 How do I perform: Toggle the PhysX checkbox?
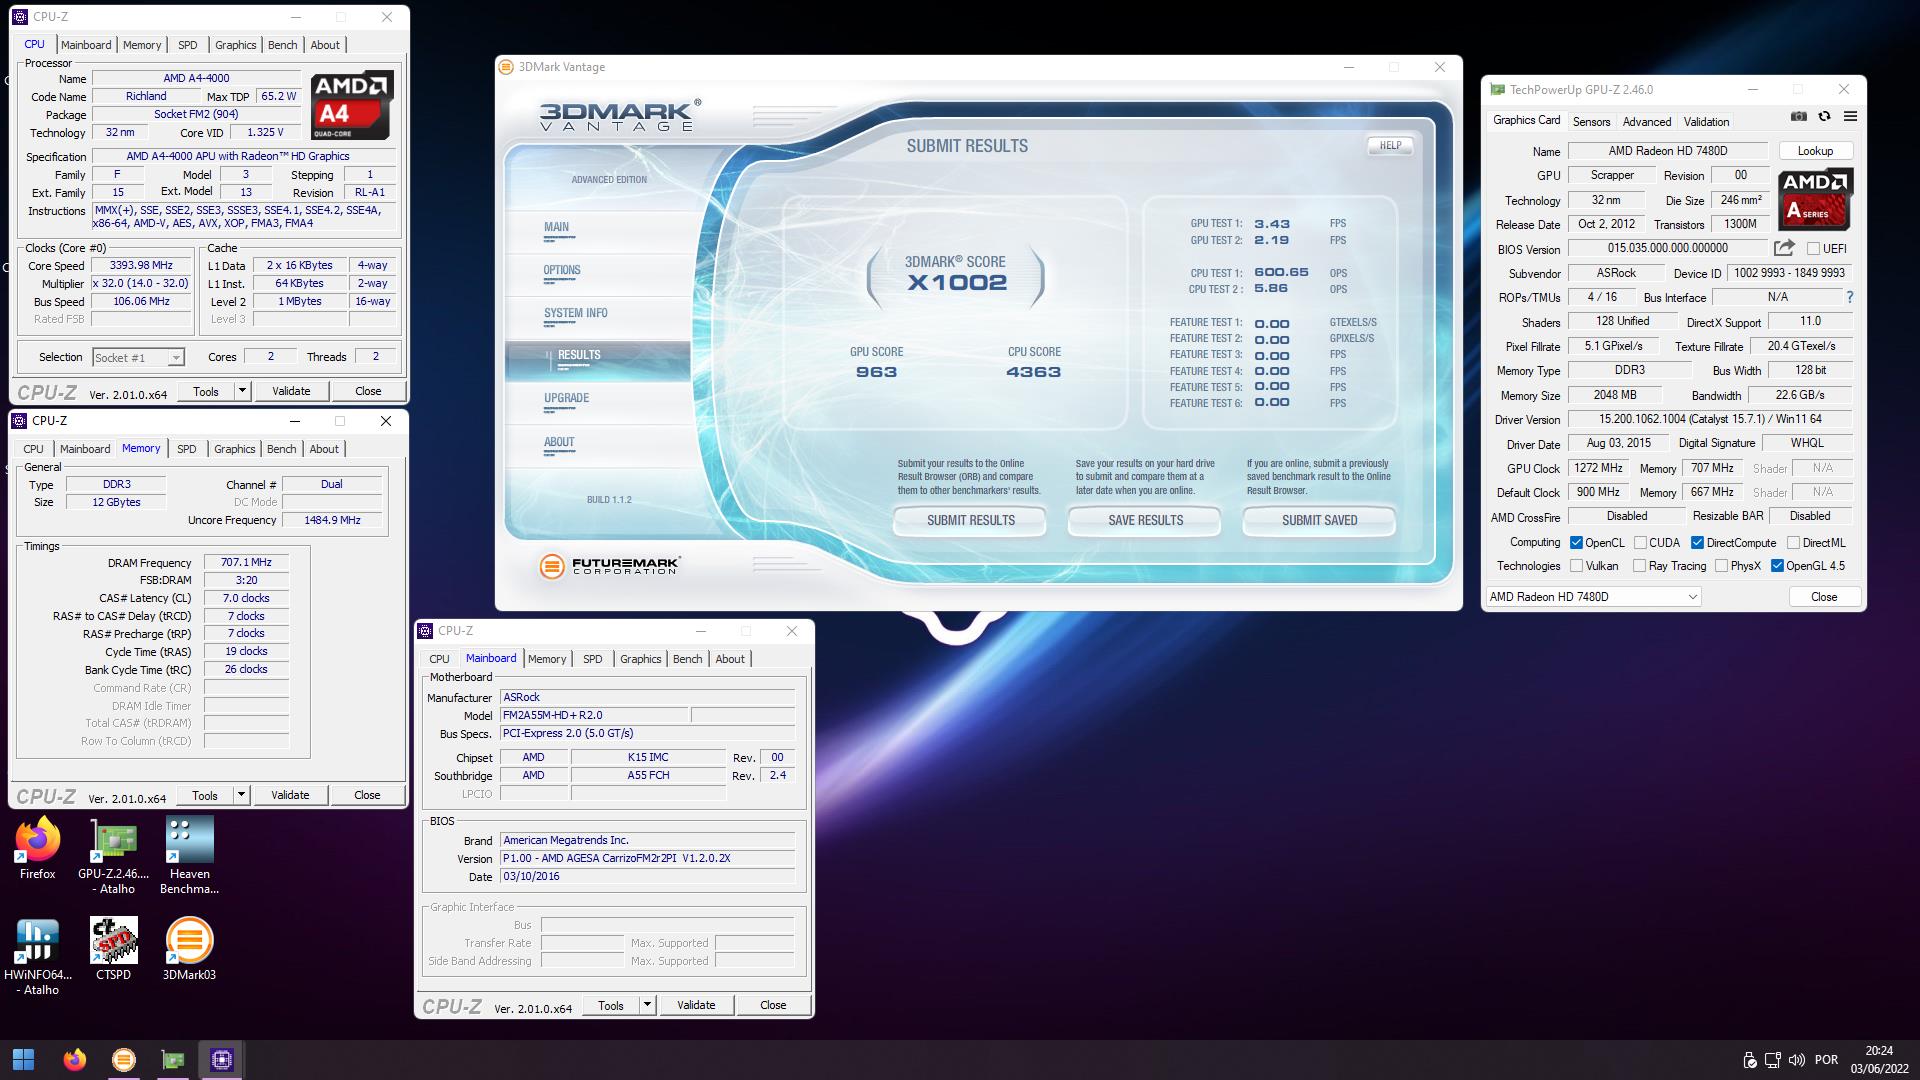pyautogui.click(x=1721, y=566)
